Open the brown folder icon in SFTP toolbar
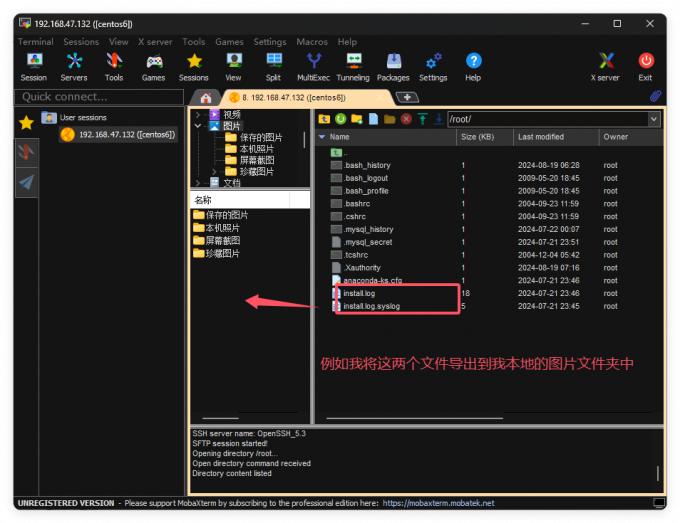Screen dimensions: 680x523 (x=390, y=119)
